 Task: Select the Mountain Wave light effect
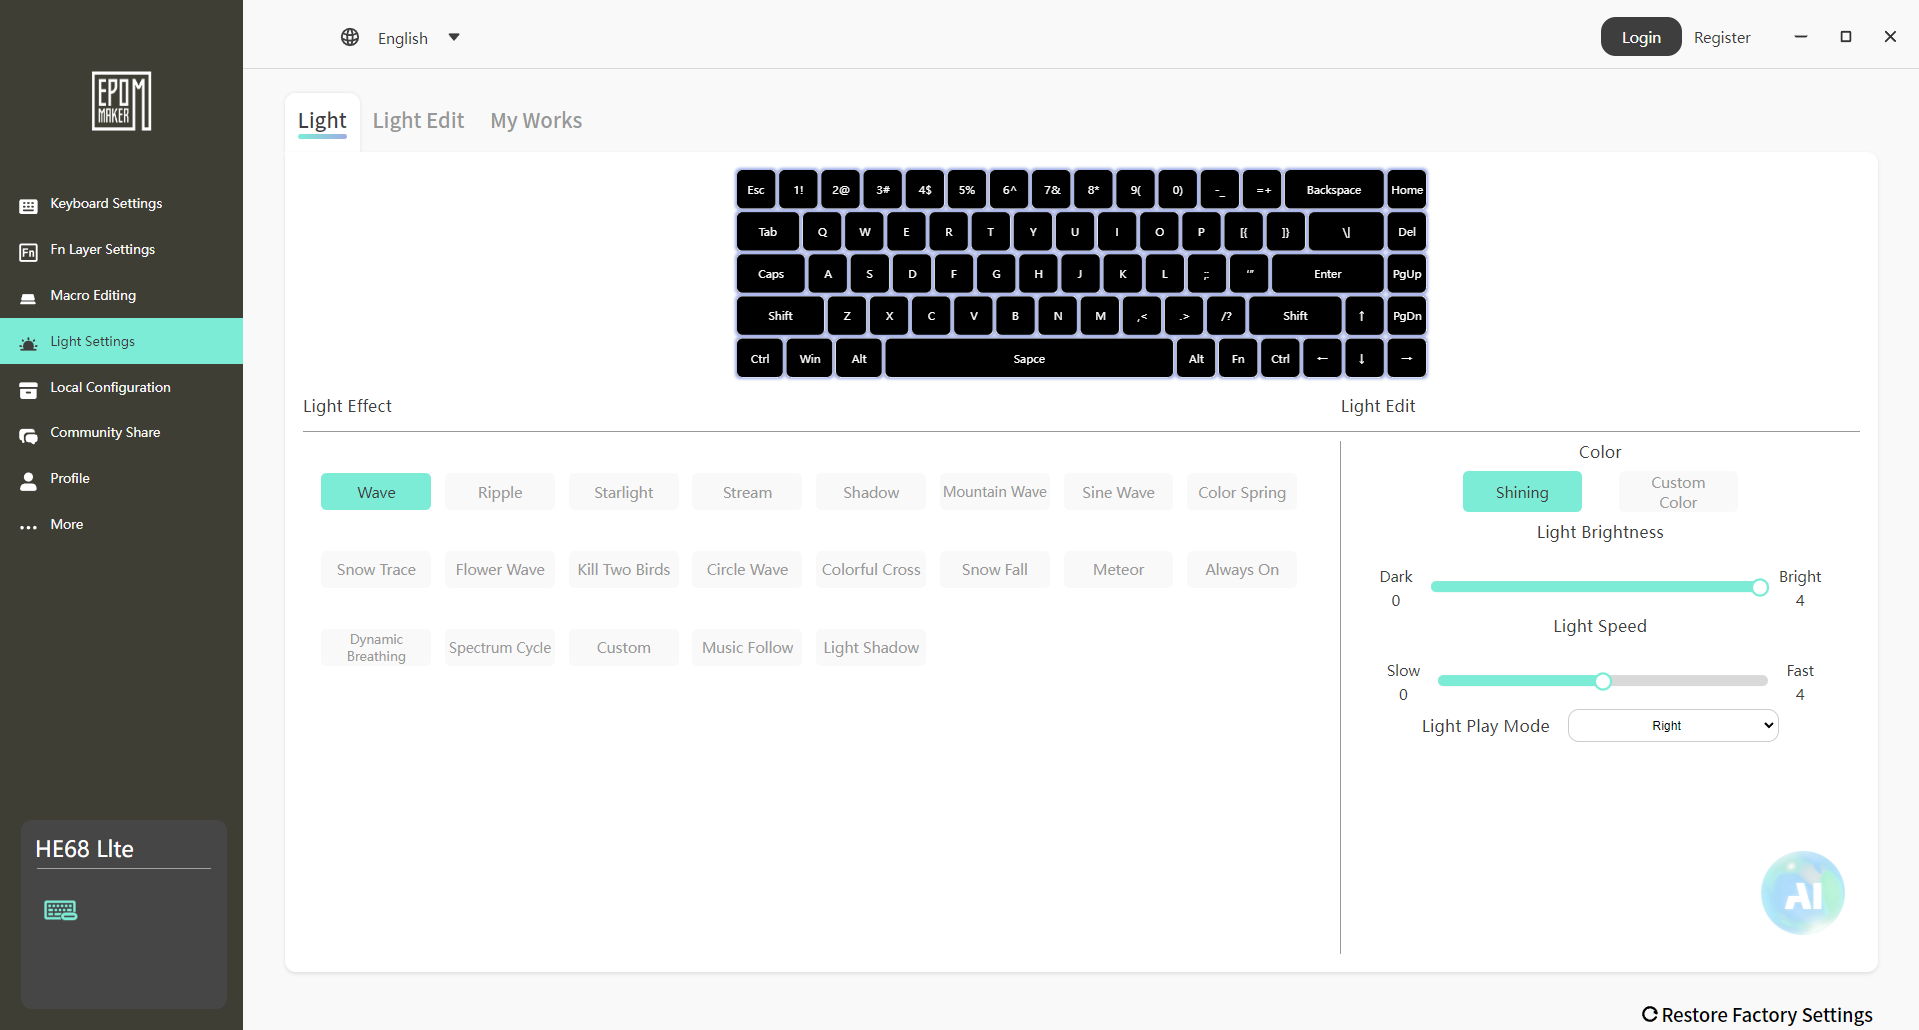coord(995,492)
